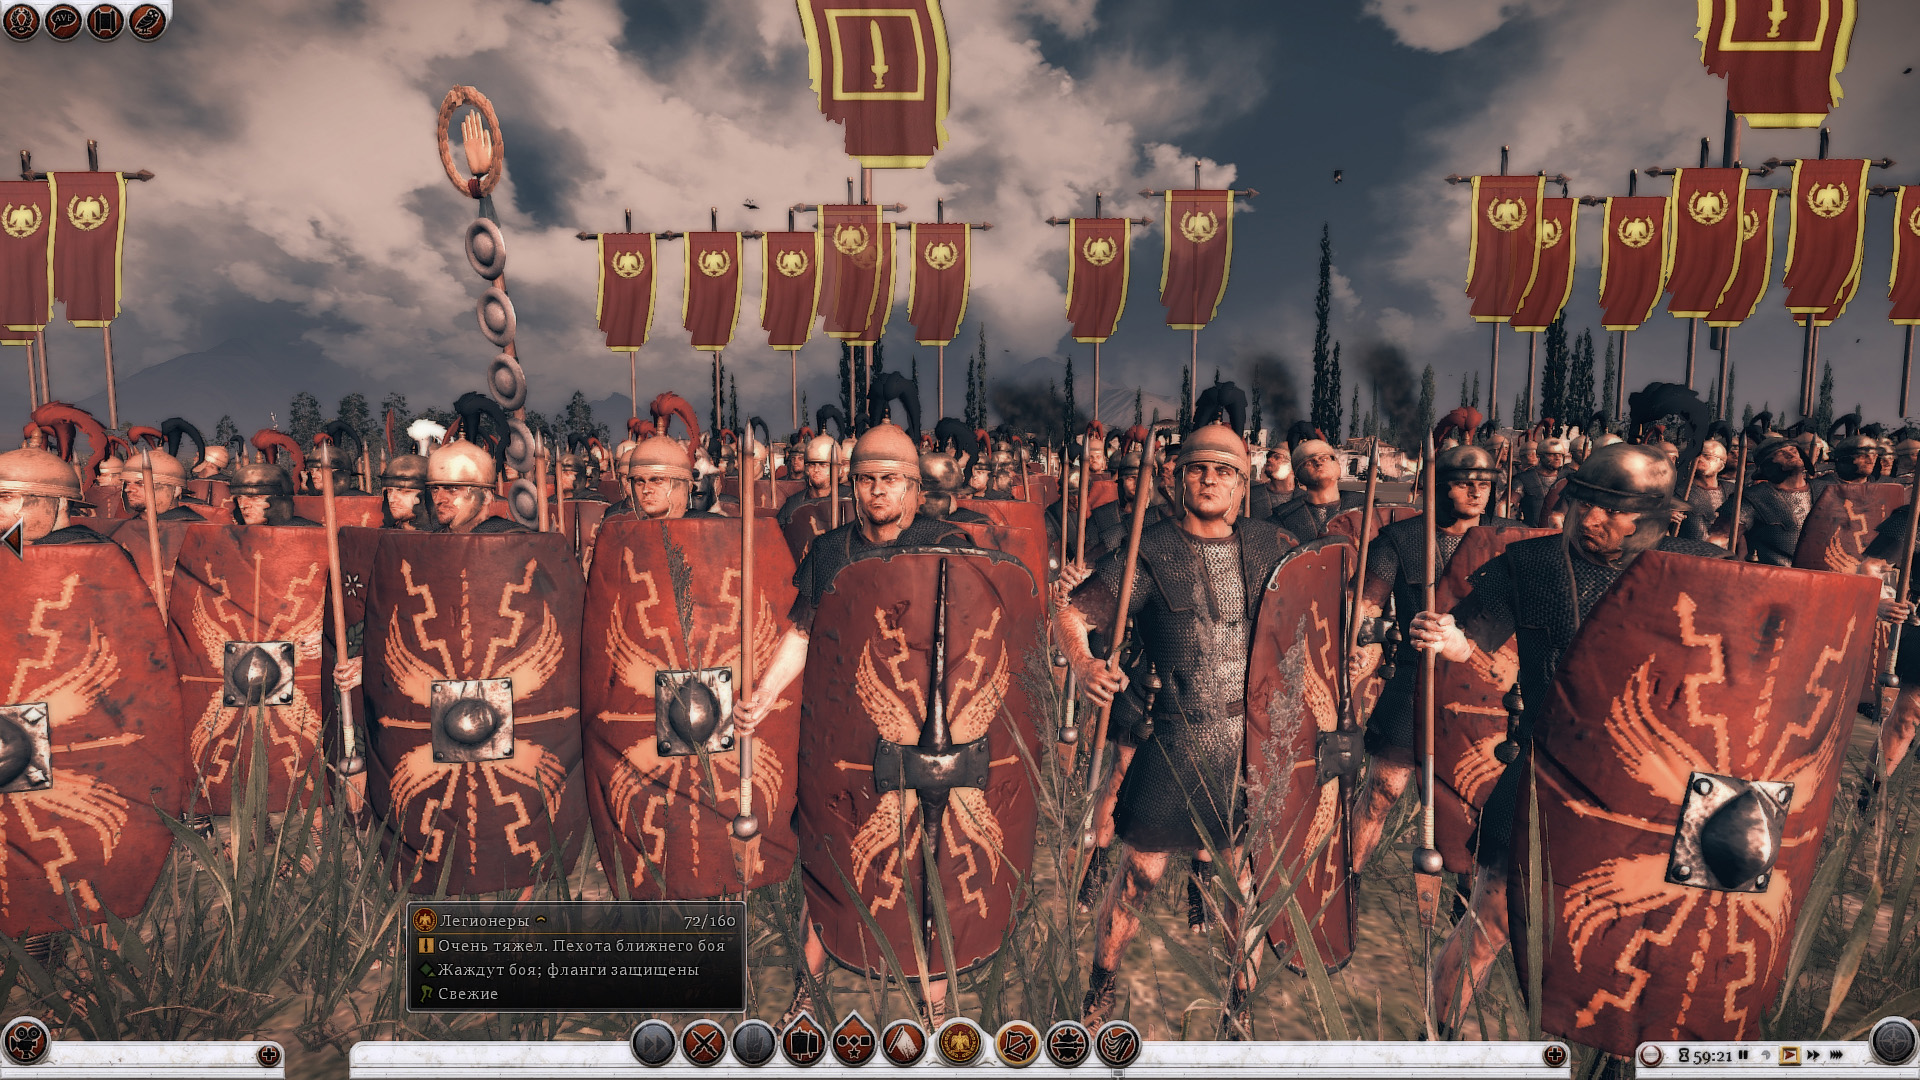The height and width of the screenshot is (1080, 1920).
Task: Open the AVE chat bubble icon
Action: click(62, 21)
